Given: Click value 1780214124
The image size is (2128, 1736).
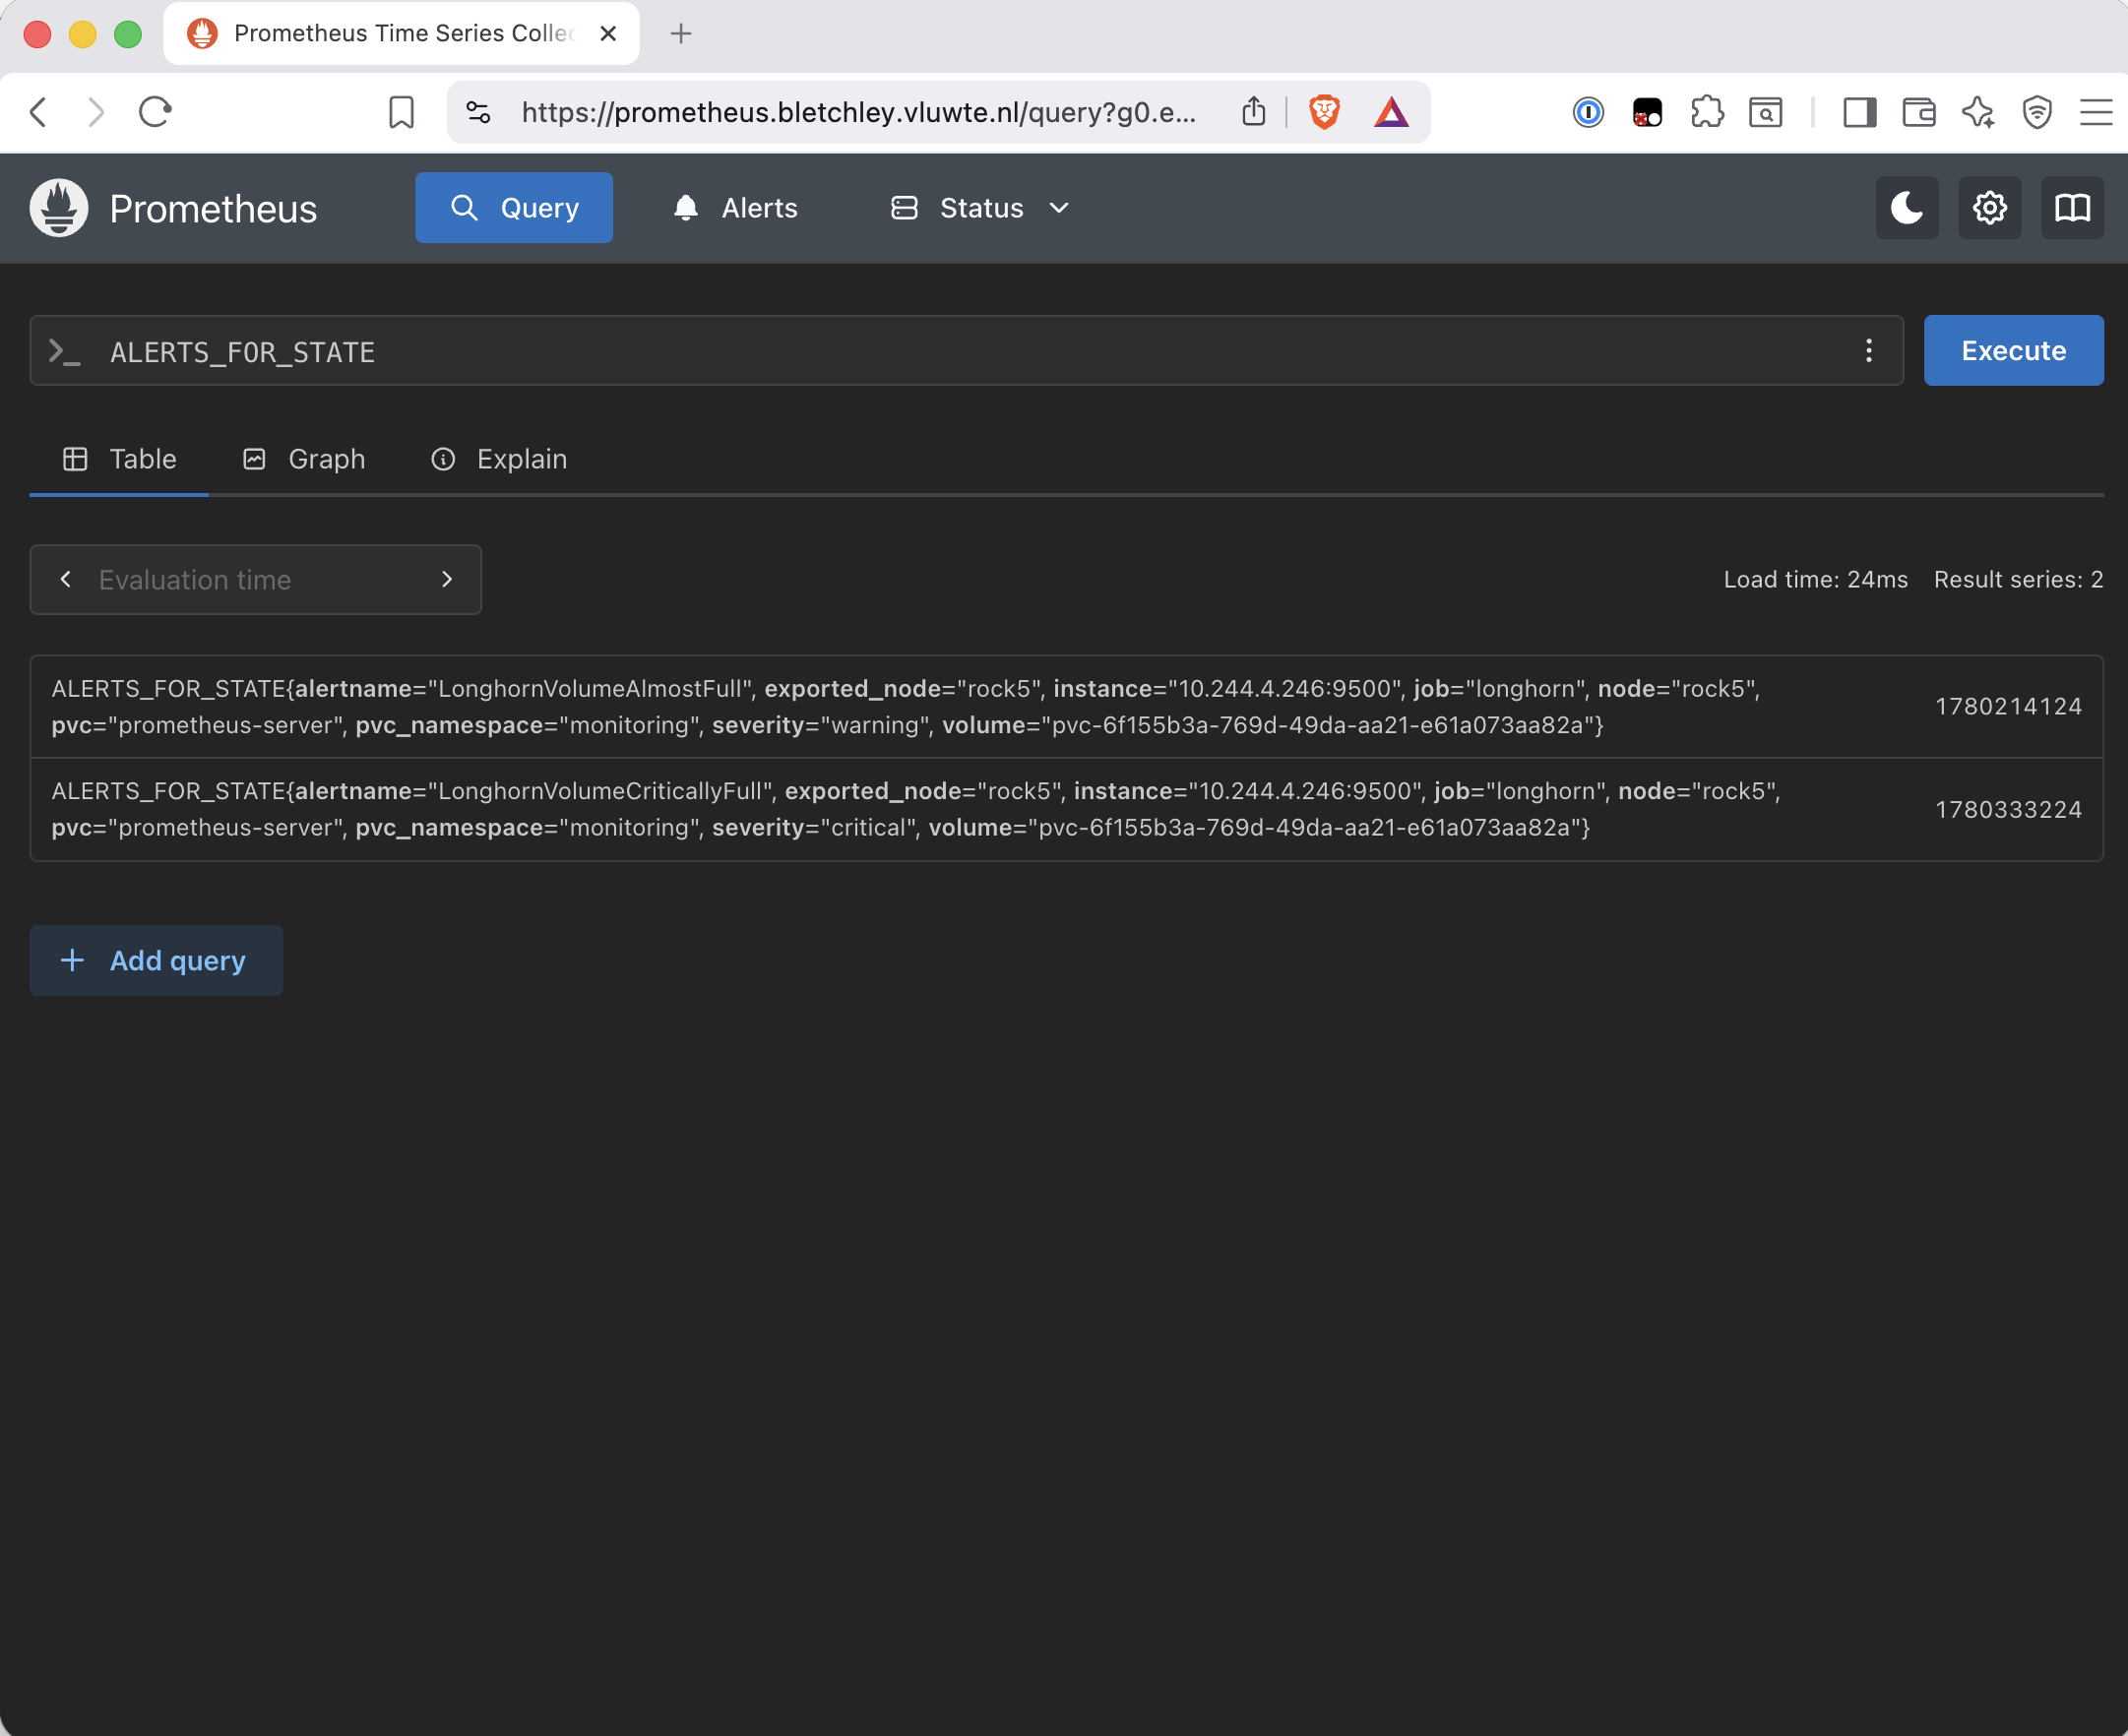Looking at the screenshot, I should point(2008,706).
